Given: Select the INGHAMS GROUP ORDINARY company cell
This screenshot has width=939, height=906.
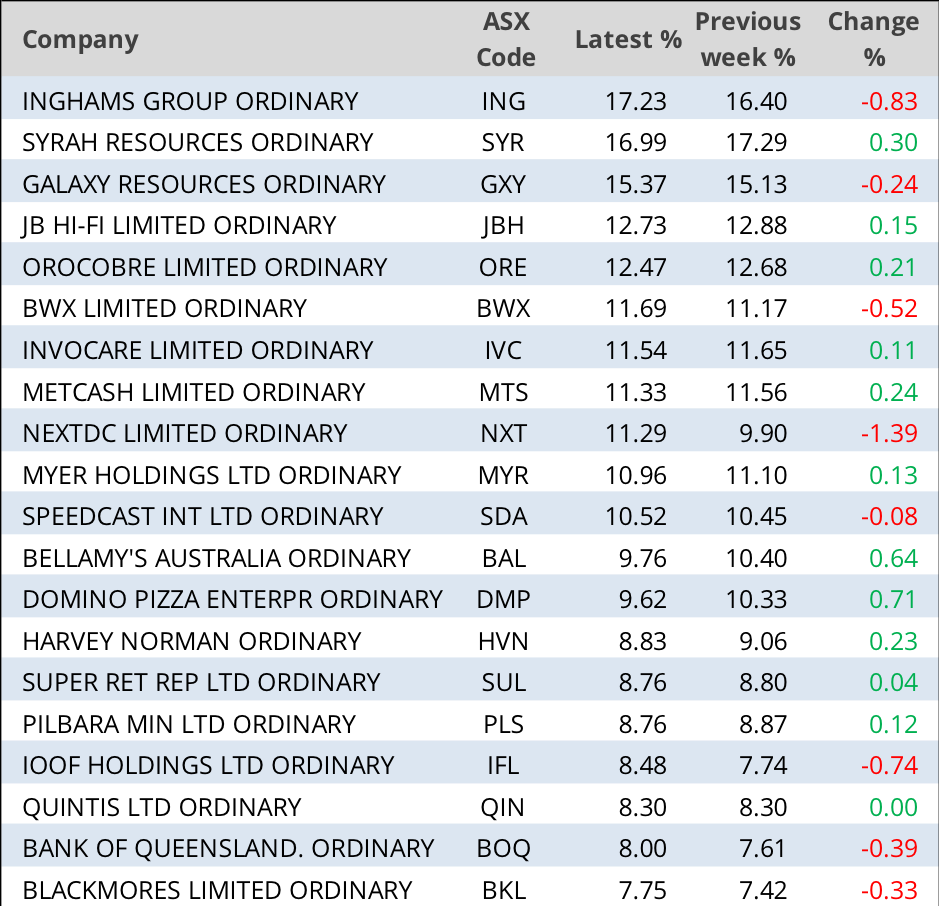Looking at the screenshot, I should click(190, 101).
